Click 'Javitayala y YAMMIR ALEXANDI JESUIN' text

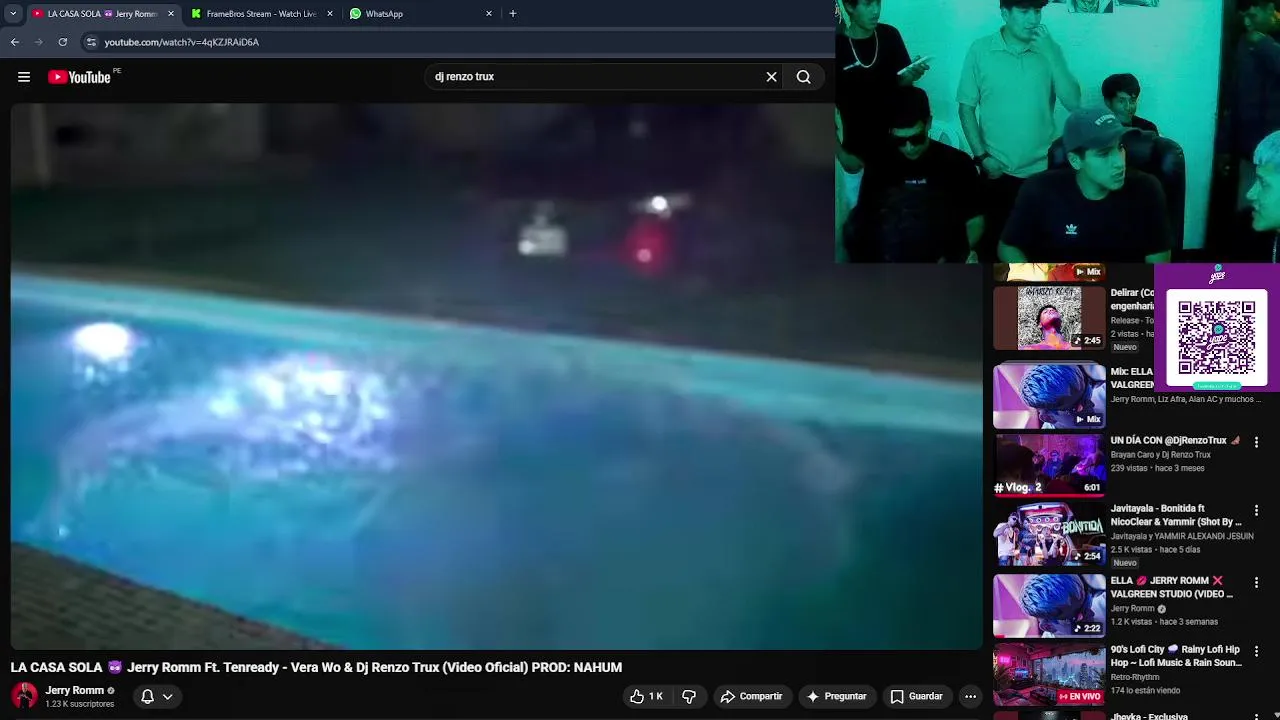pos(1182,536)
